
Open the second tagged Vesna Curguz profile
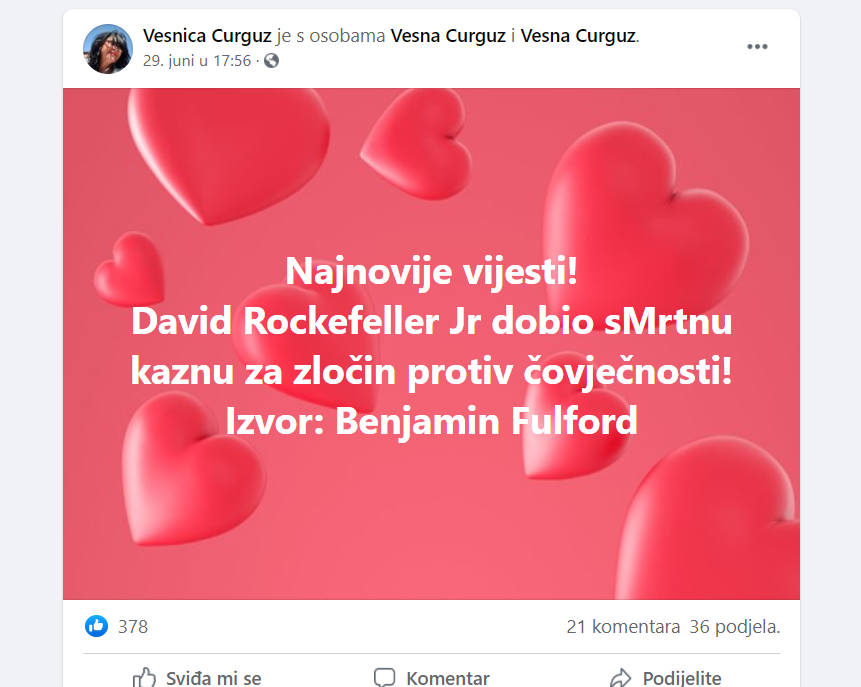click(578, 36)
